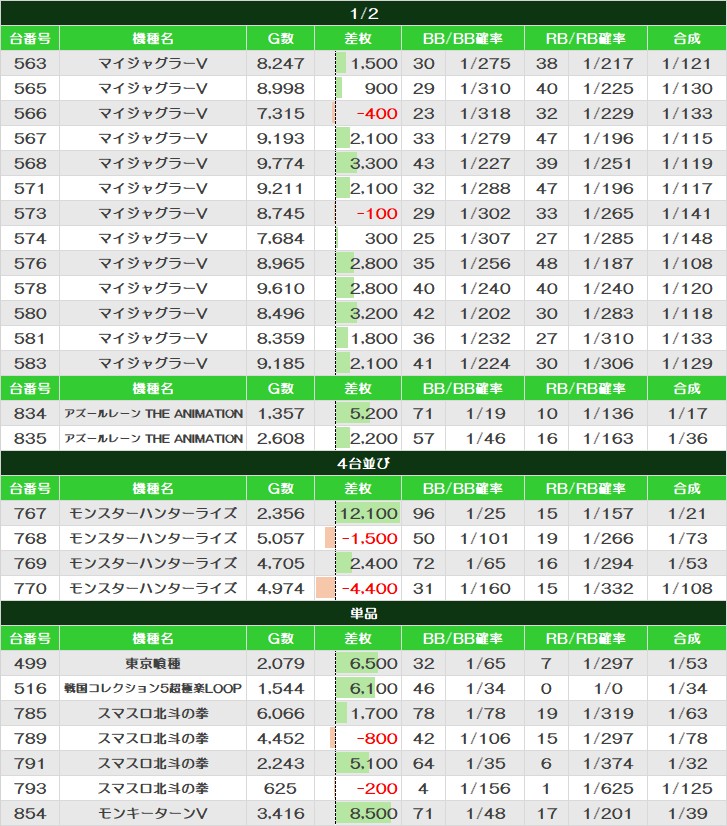The height and width of the screenshot is (826, 727).
Task: Click the -400 value in row 566
Action: pos(377,113)
